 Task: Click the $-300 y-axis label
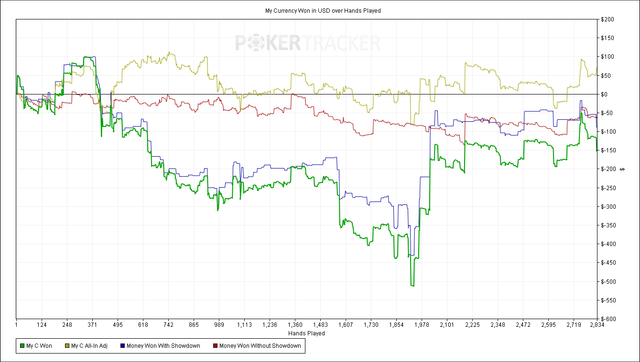(x=608, y=207)
